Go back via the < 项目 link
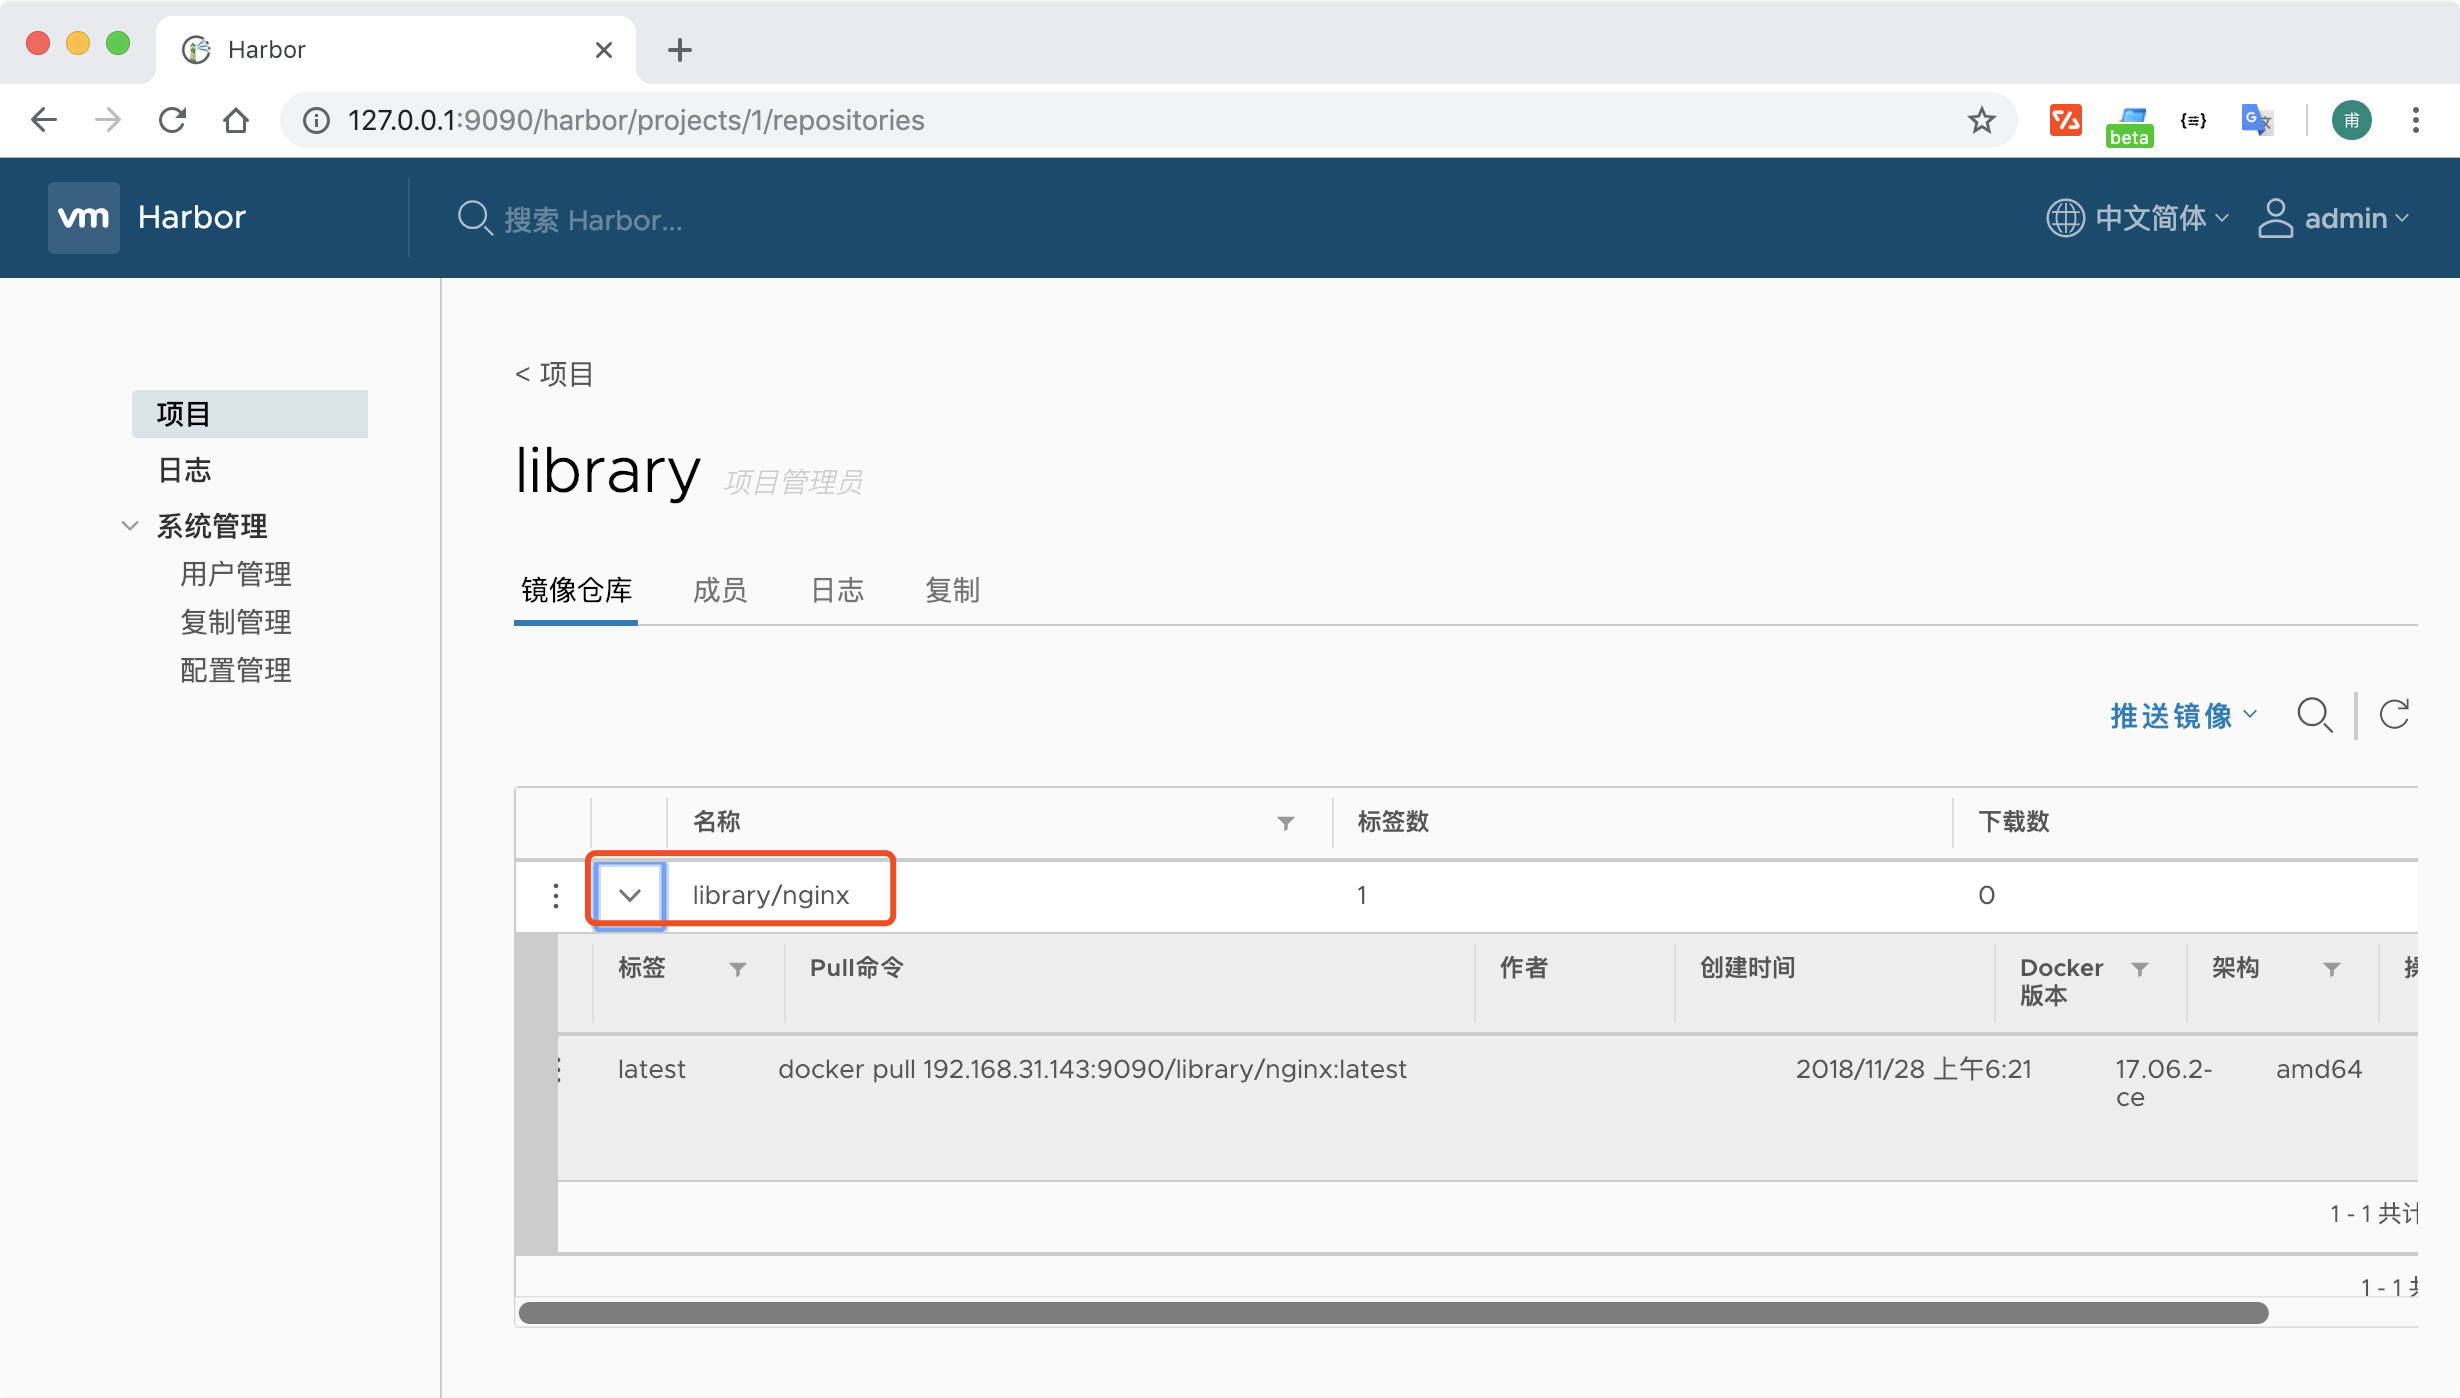Image resolution: width=2460 pixels, height=1398 pixels. (x=554, y=373)
